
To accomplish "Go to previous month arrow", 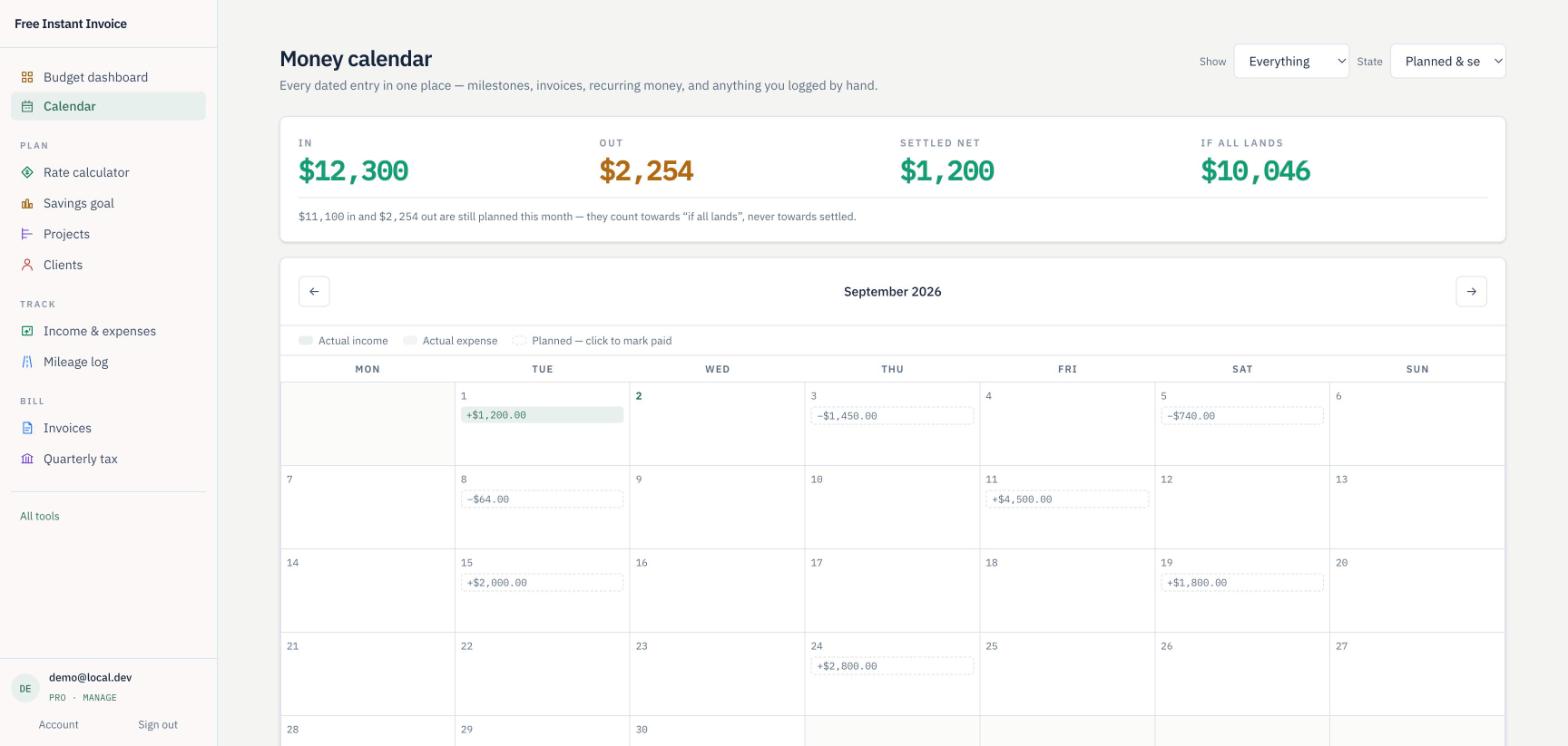I will 314,292.
